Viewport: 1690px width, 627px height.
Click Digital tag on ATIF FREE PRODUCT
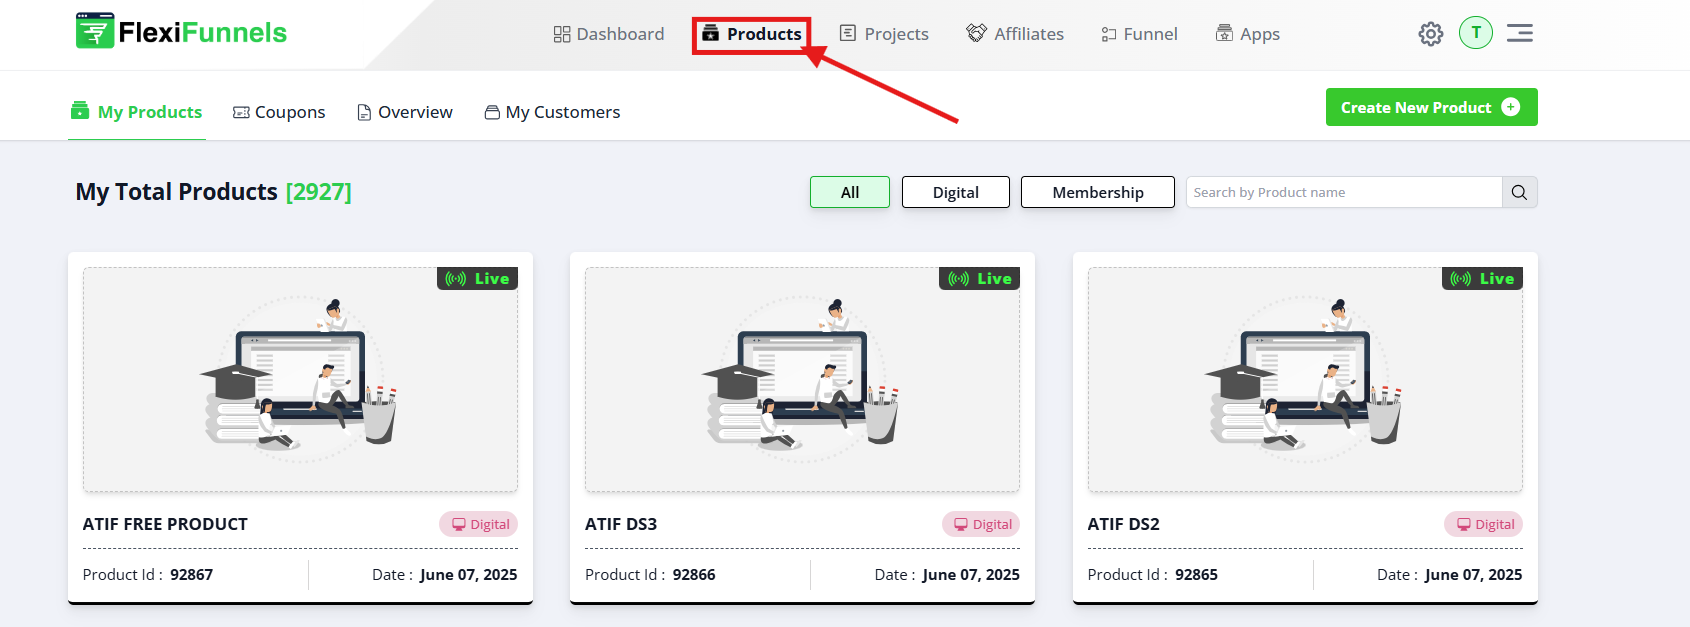point(478,524)
